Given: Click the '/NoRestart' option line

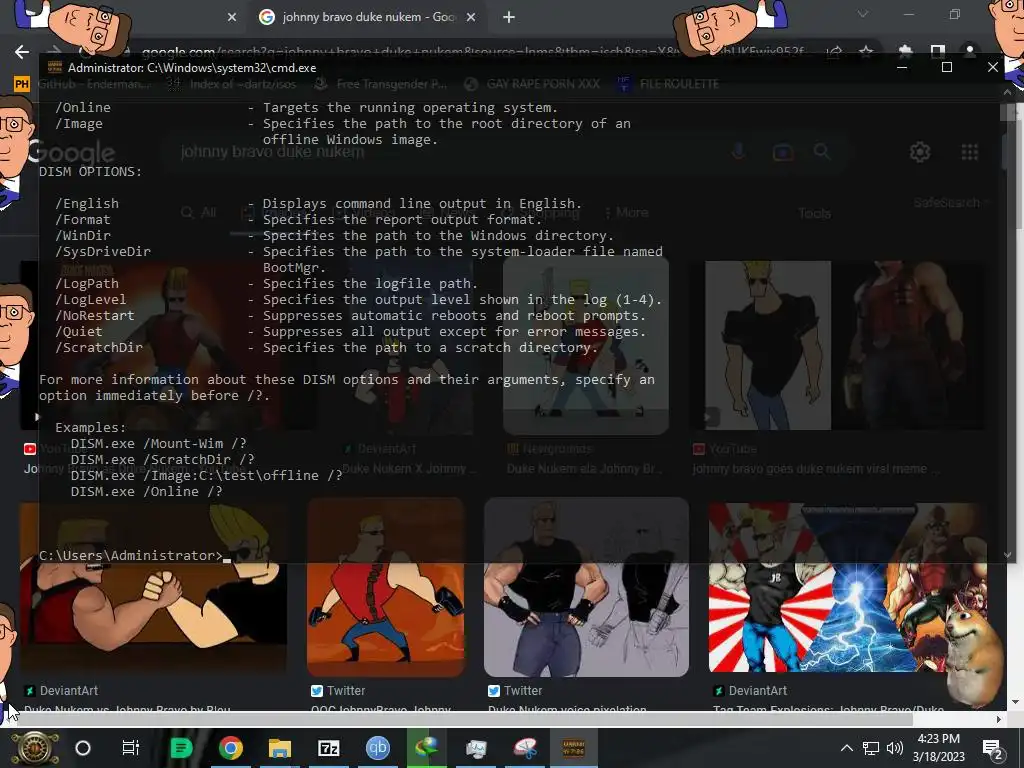Looking at the screenshot, I should (351, 315).
